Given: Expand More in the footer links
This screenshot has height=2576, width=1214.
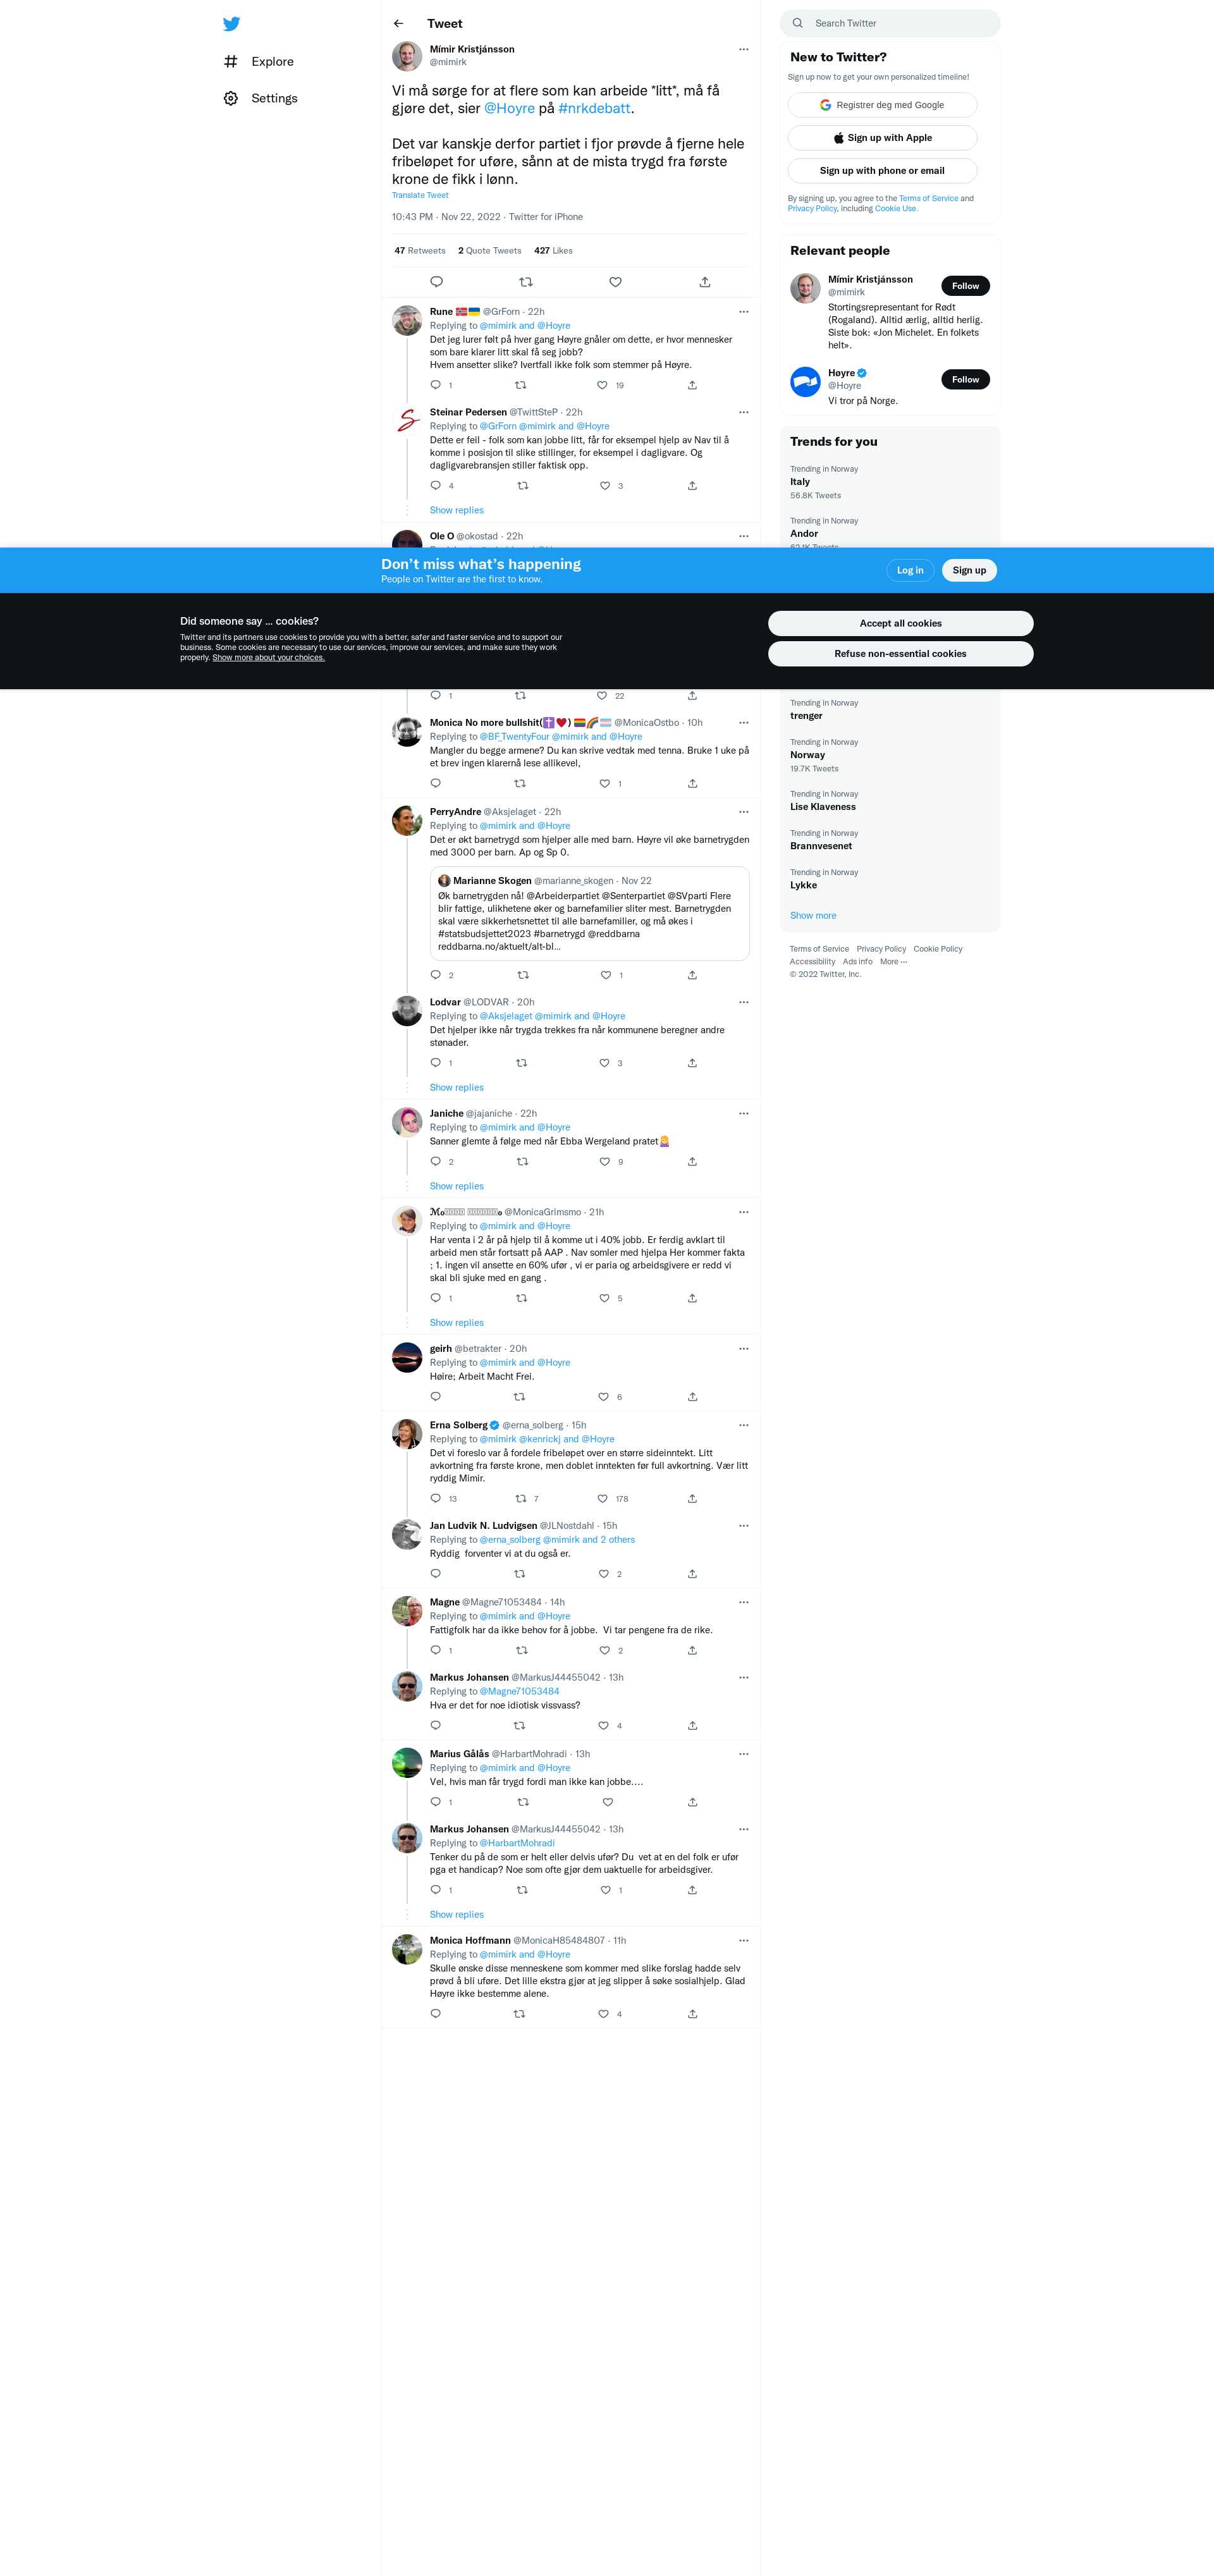Looking at the screenshot, I should (x=893, y=962).
